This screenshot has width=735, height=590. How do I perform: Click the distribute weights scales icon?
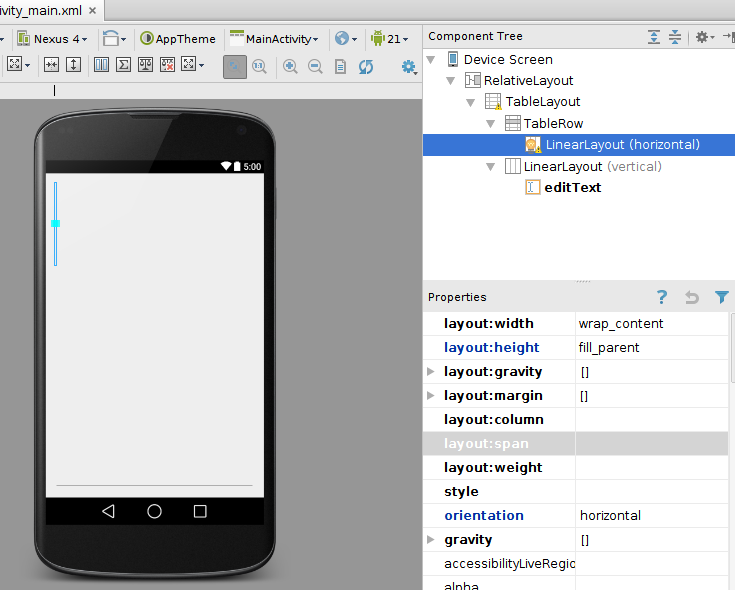(x=145, y=65)
